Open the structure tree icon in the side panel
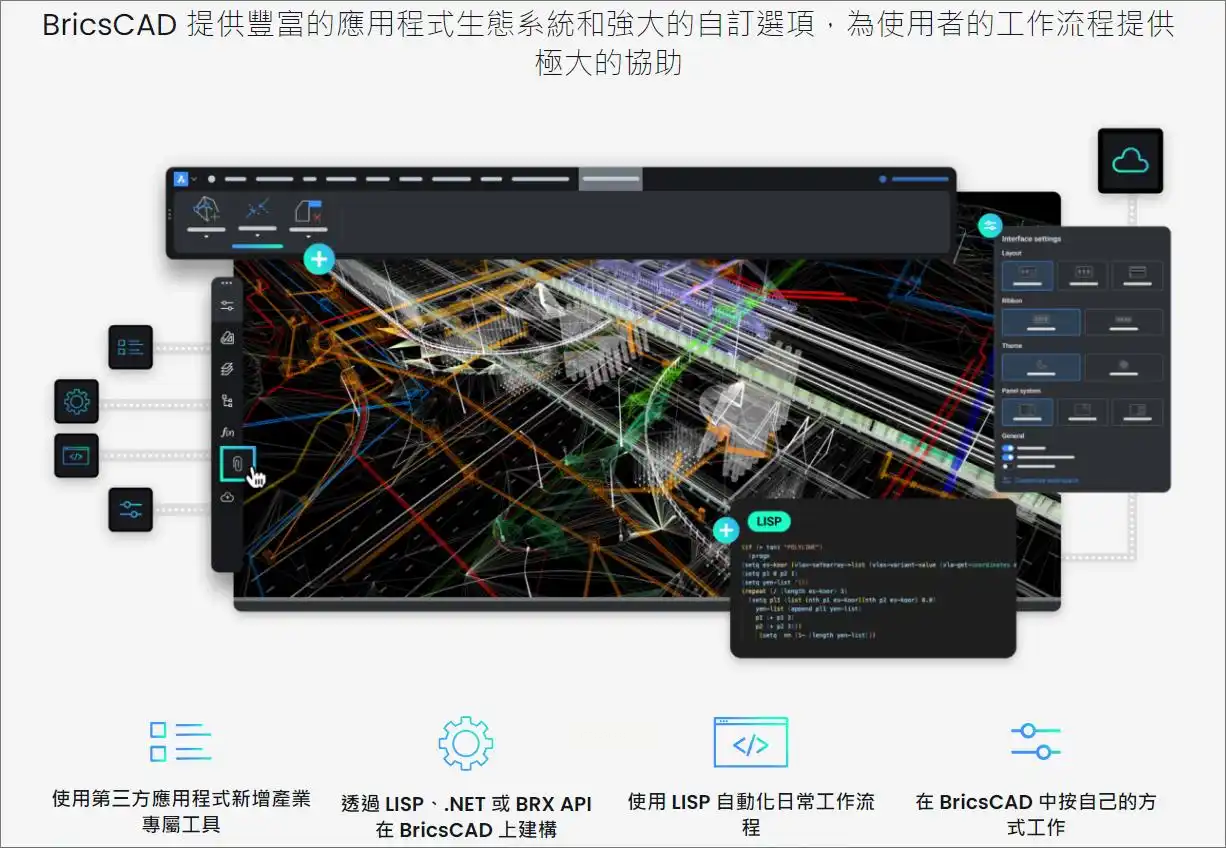The width and height of the screenshot is (1226, 848). coord(227,401)
